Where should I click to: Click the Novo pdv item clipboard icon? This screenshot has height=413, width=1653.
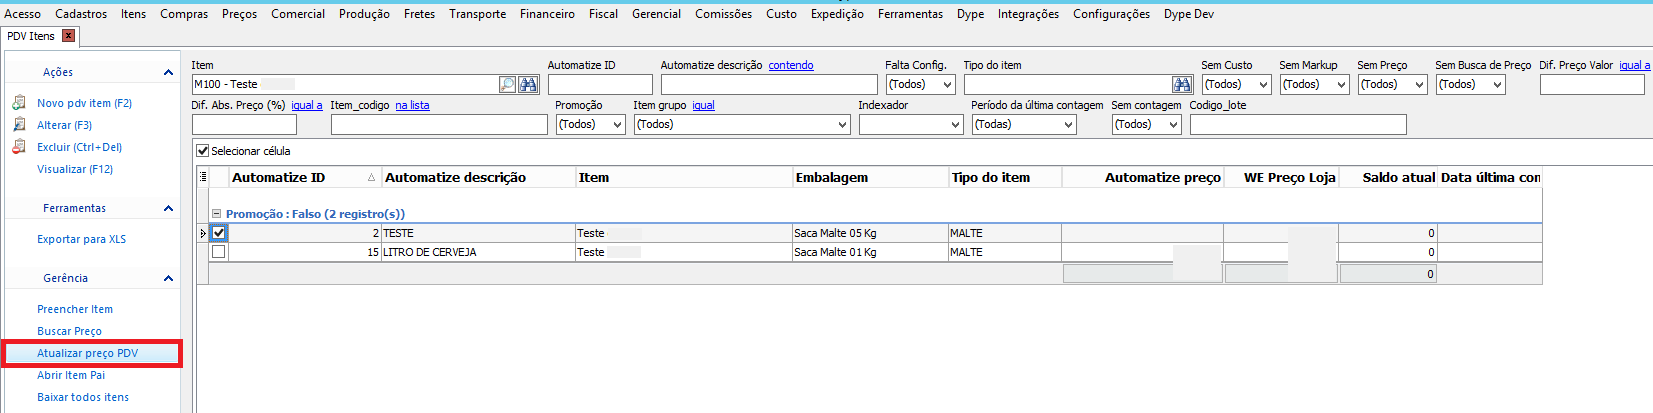pyautogui.click(x=19, y=103)
